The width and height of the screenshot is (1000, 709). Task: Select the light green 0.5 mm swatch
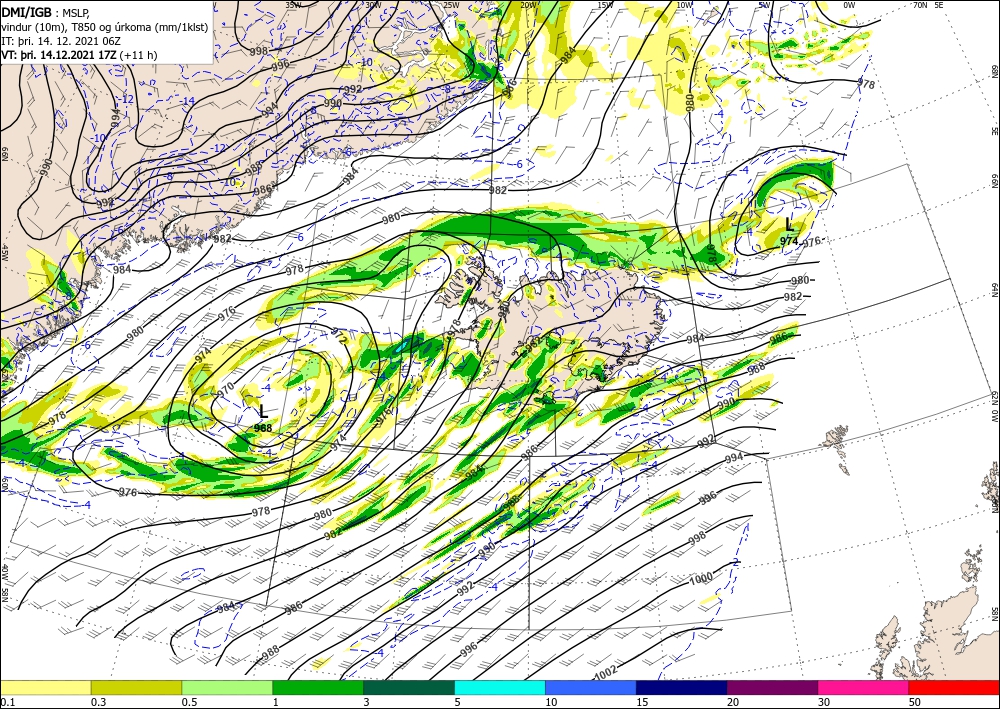(227, 687)
